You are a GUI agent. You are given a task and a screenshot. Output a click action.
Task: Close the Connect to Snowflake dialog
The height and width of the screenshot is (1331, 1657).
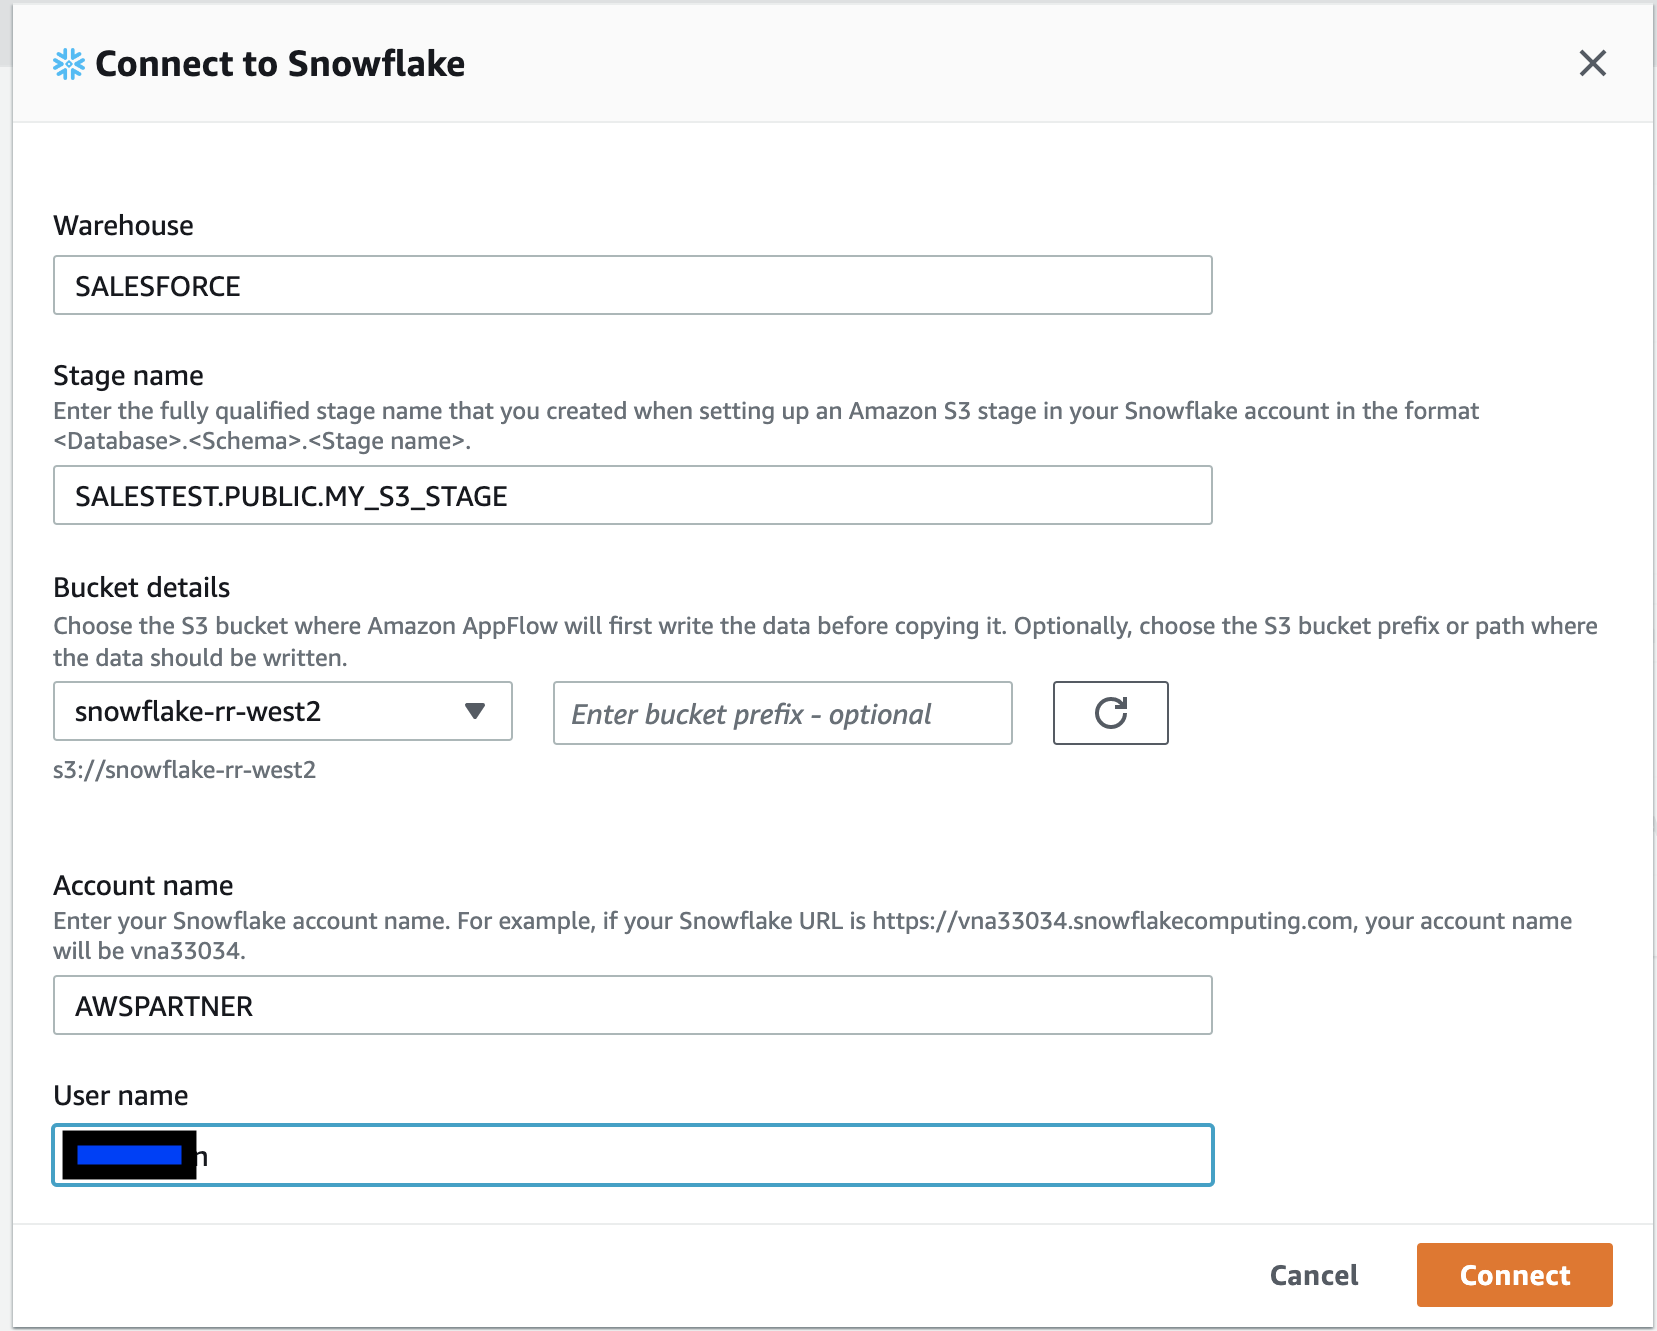point(1592,63)
